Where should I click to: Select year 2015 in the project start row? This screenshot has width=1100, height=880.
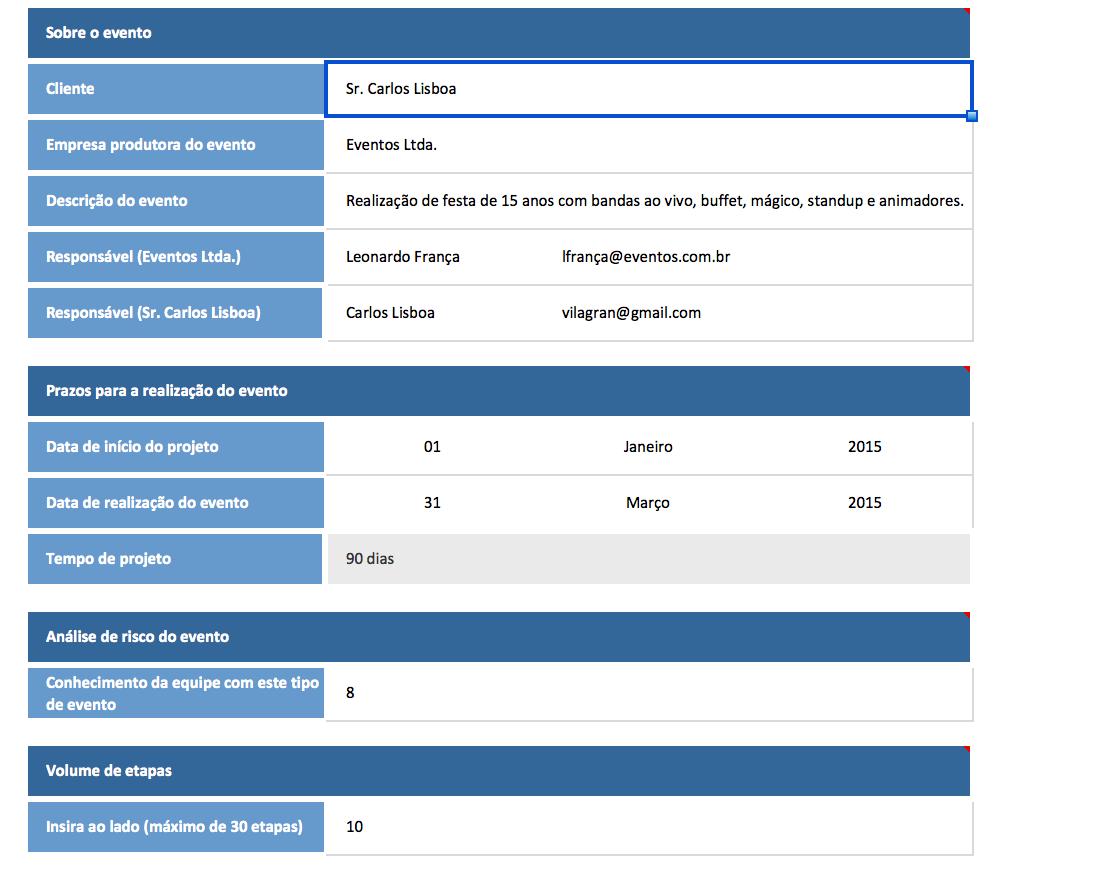[x=864, y=447]
